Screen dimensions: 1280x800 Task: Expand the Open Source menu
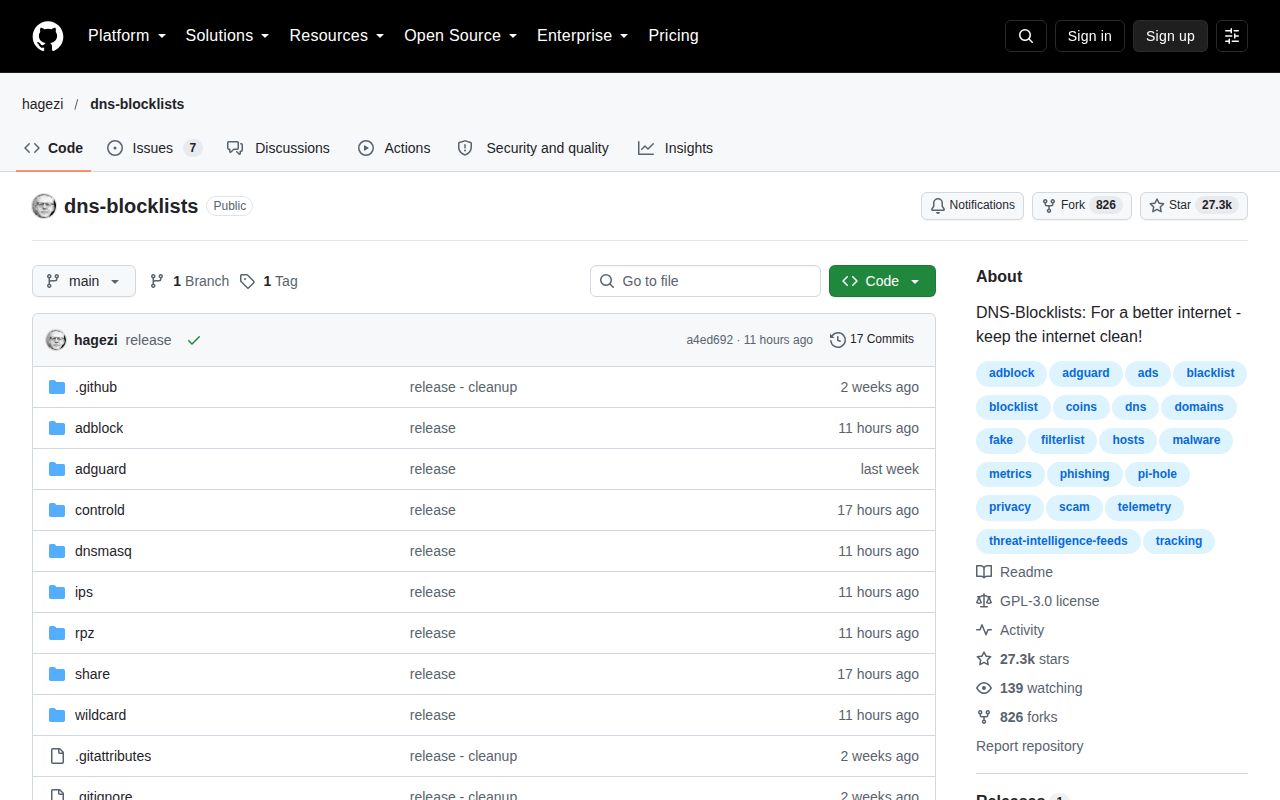(x=461, y=36)
